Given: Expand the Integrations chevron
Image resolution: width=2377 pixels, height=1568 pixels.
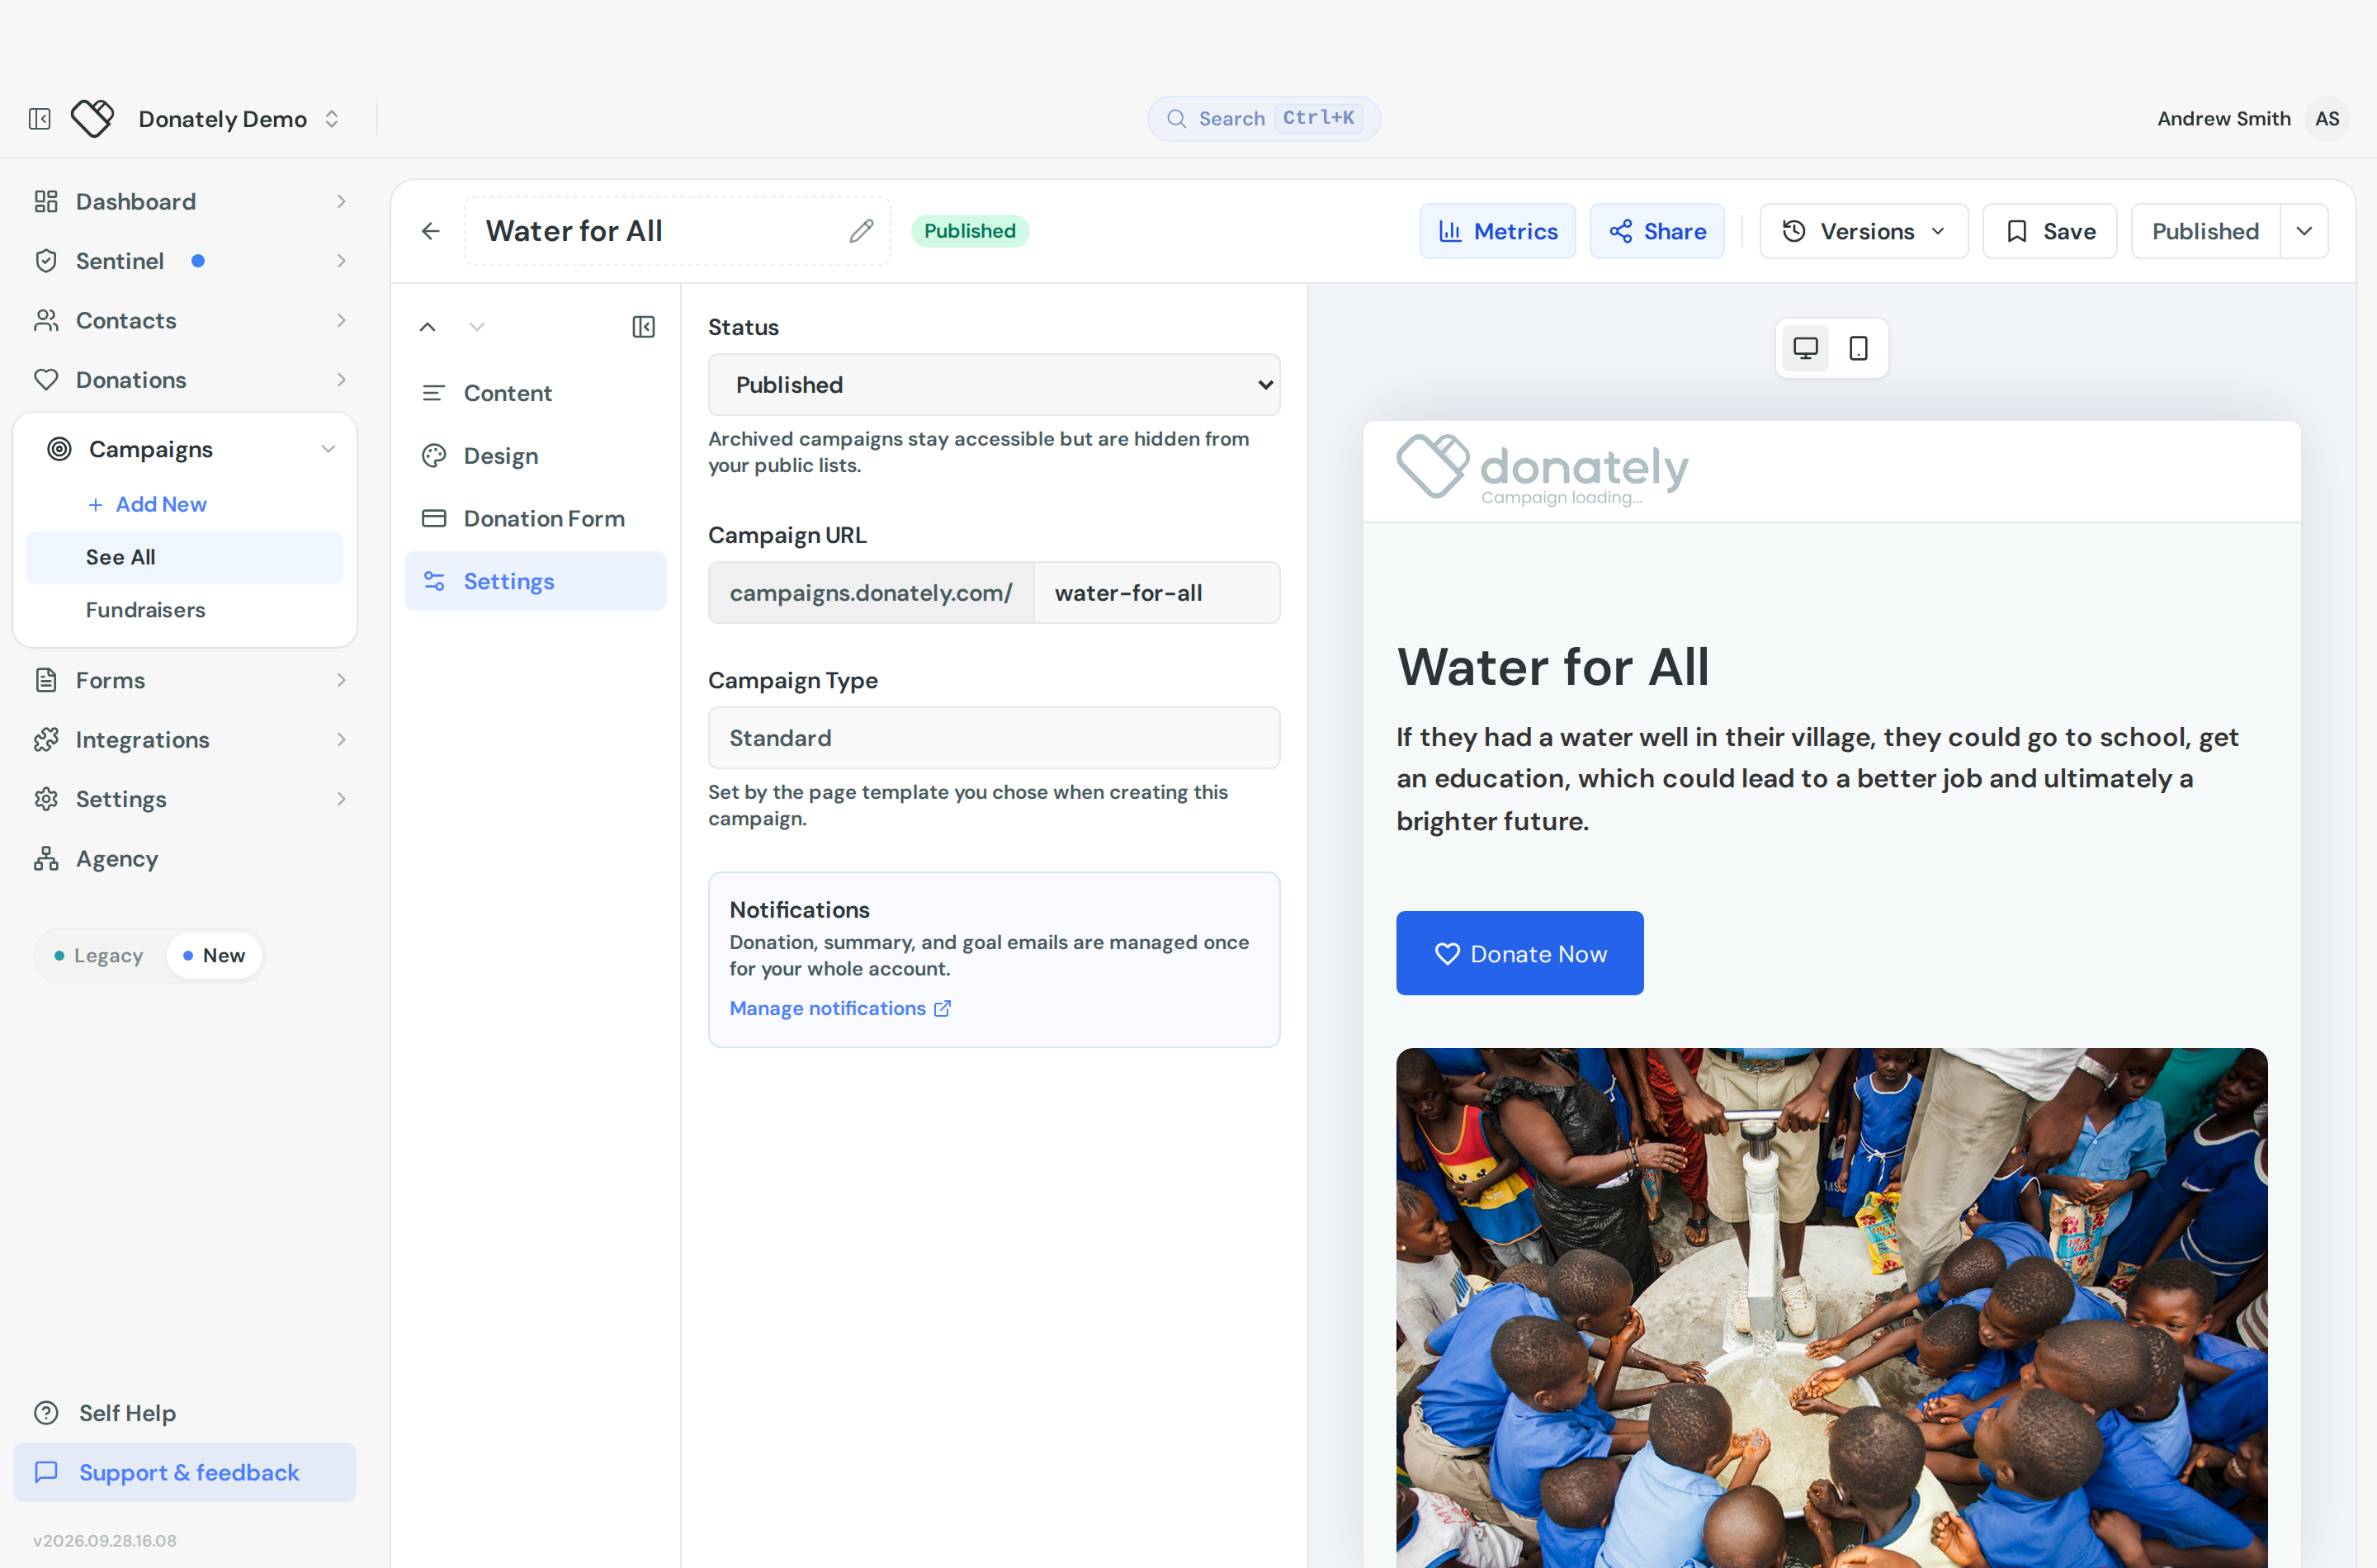Looking at the screenshot, I should [341, 740].
